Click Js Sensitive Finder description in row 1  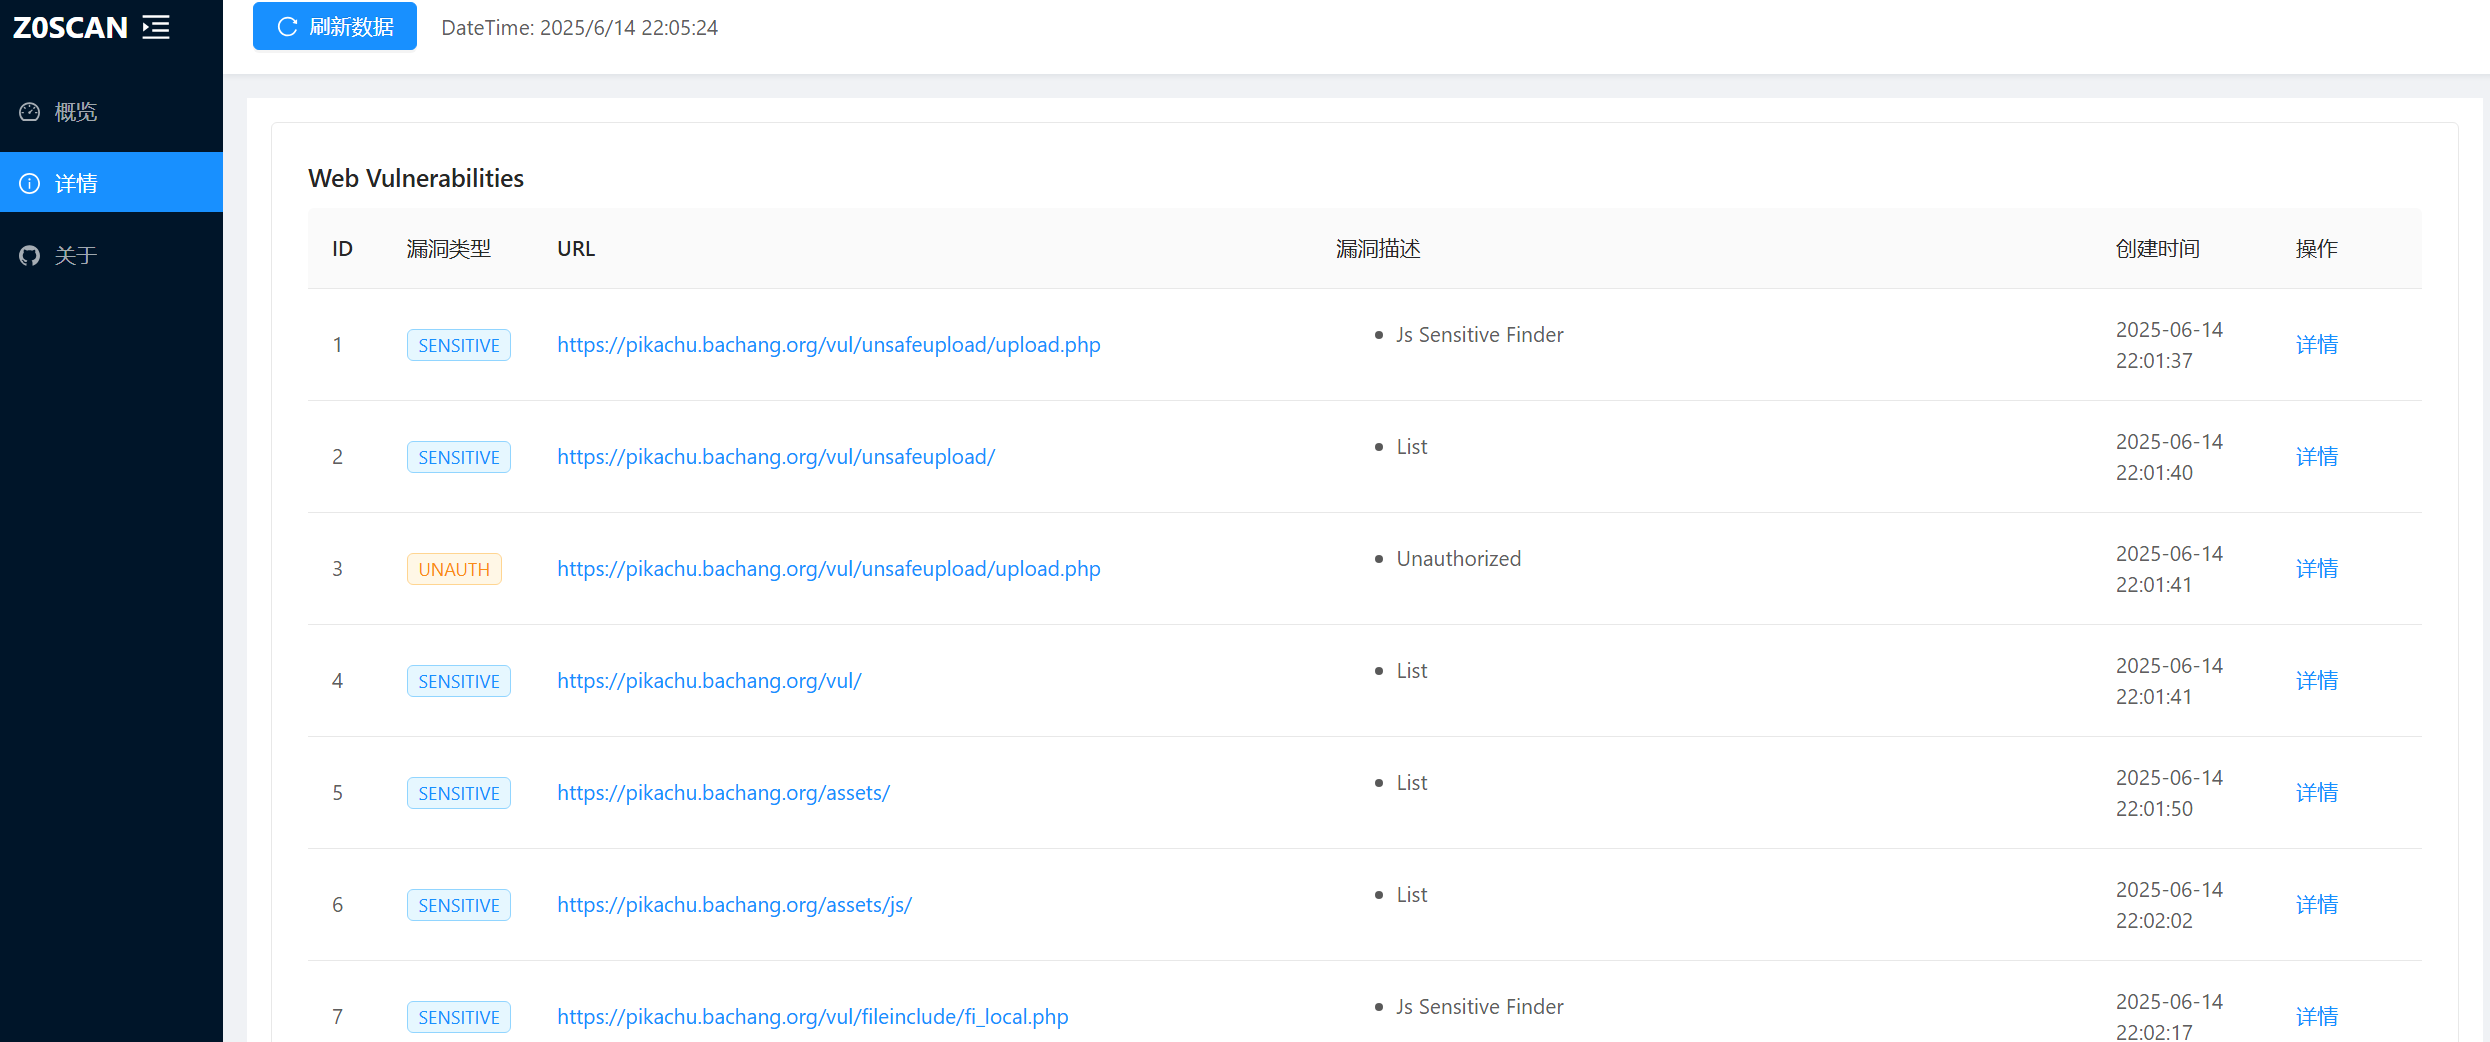pos(1480,335)
